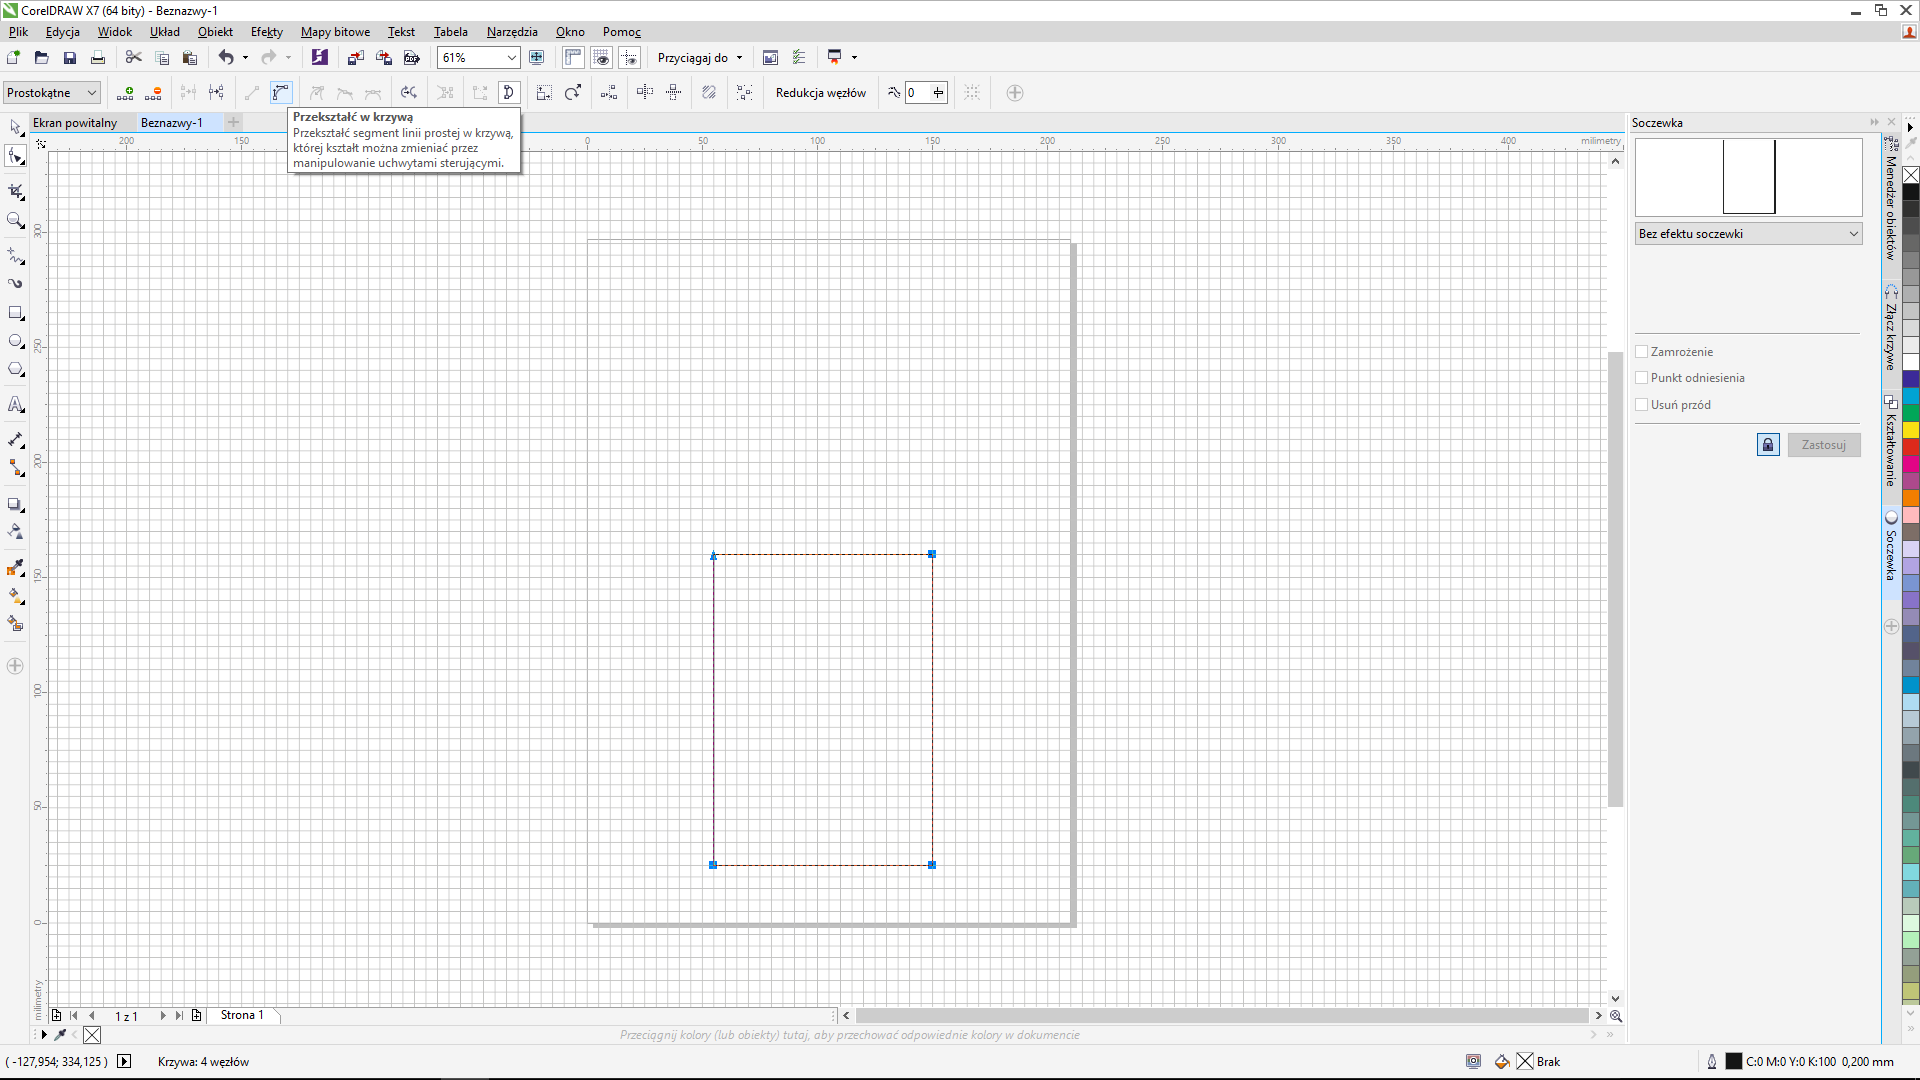Image resolution: width=1920 pixels, height=1080 pixels.
Task: Open the Bez efektu soczewki dropdown
Action: pos(1748,234)
